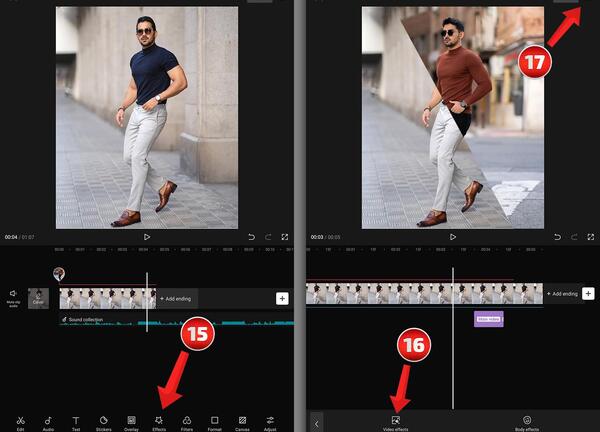
Task: Toggle Mute clip audio in left editor
Action: pyautogui.click(x=13, y=298)
